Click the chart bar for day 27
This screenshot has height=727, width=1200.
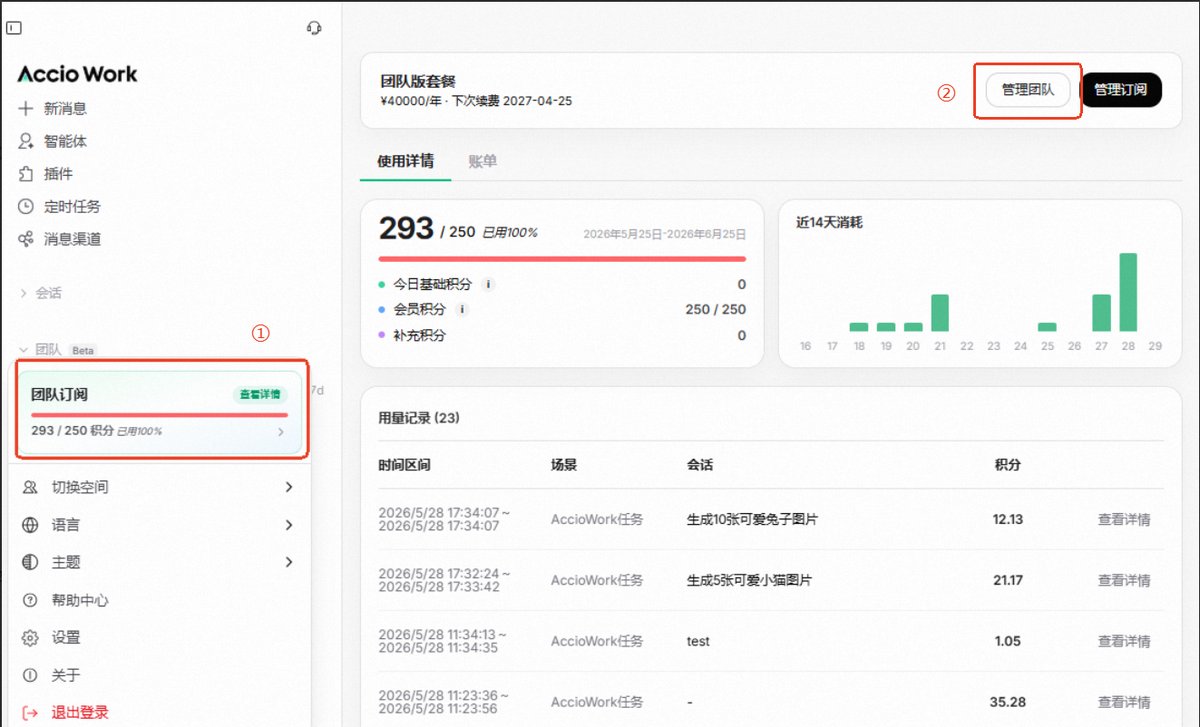pos(1101,313)
